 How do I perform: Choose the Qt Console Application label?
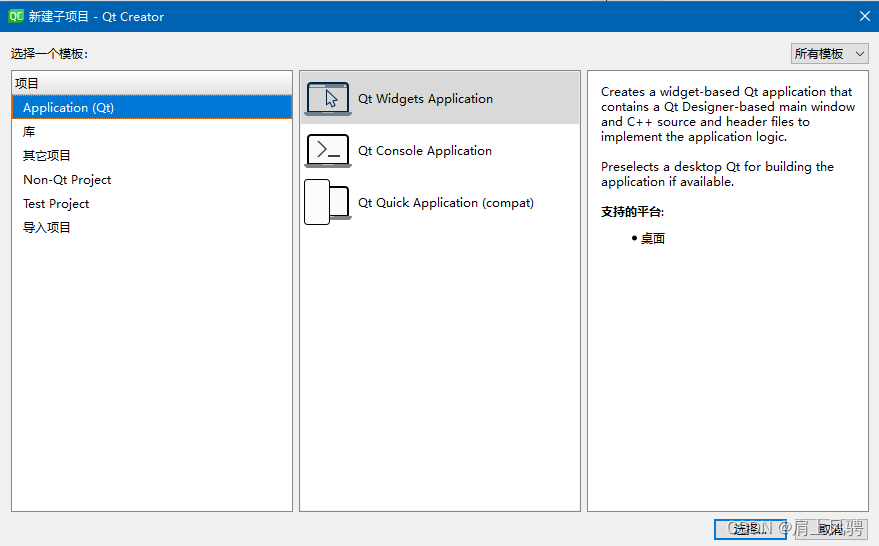coord(425,151)
